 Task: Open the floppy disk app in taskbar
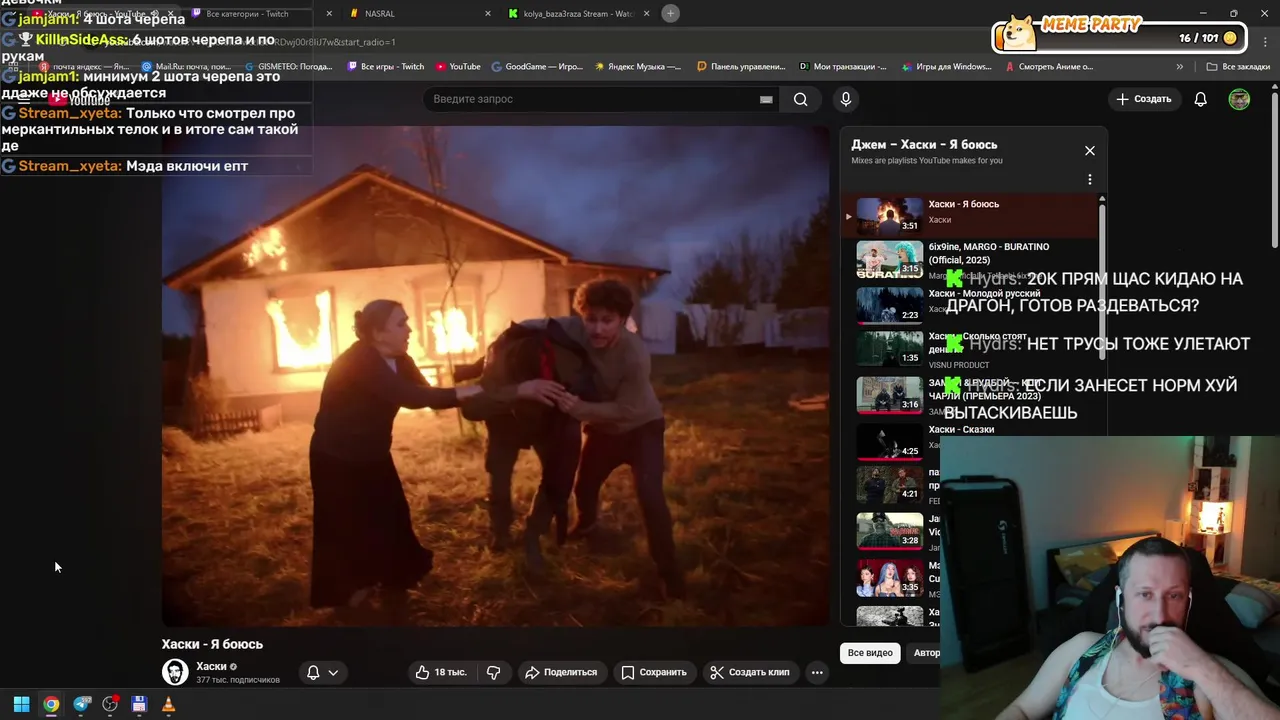139,704
